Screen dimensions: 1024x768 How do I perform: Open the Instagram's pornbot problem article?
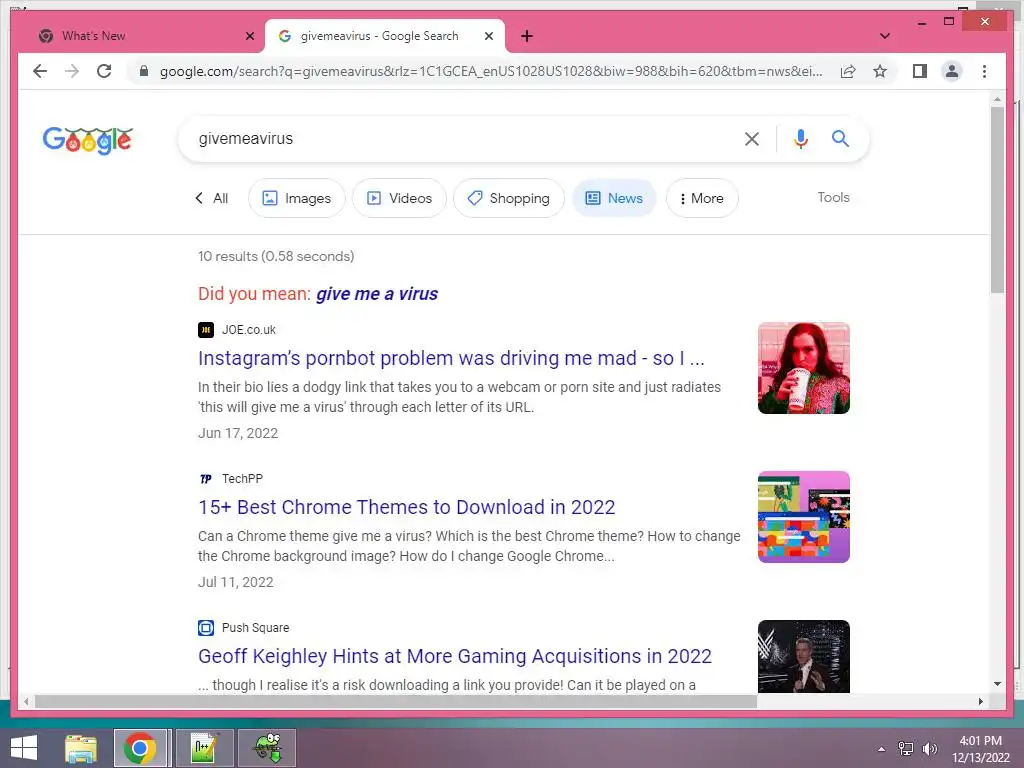[451, 358]
